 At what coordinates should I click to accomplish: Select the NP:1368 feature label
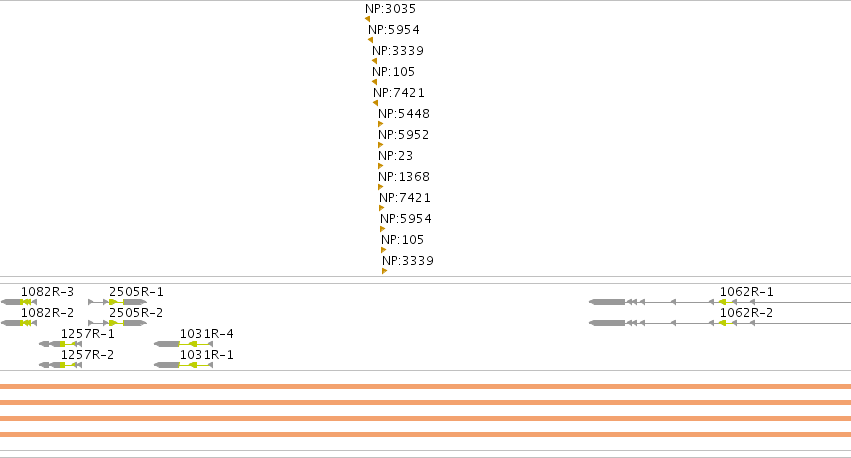coord(404,177)
